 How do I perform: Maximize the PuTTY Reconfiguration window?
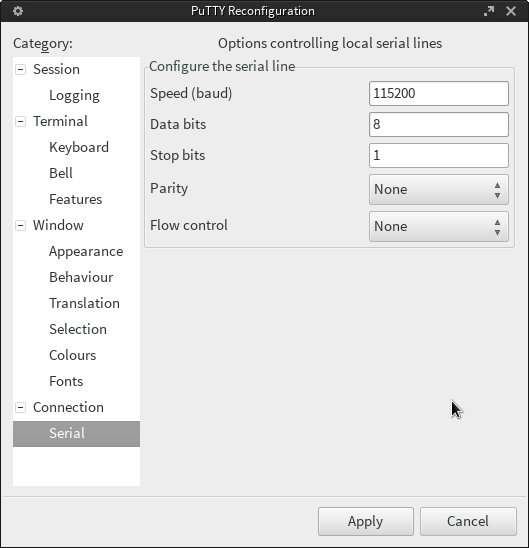489,11
